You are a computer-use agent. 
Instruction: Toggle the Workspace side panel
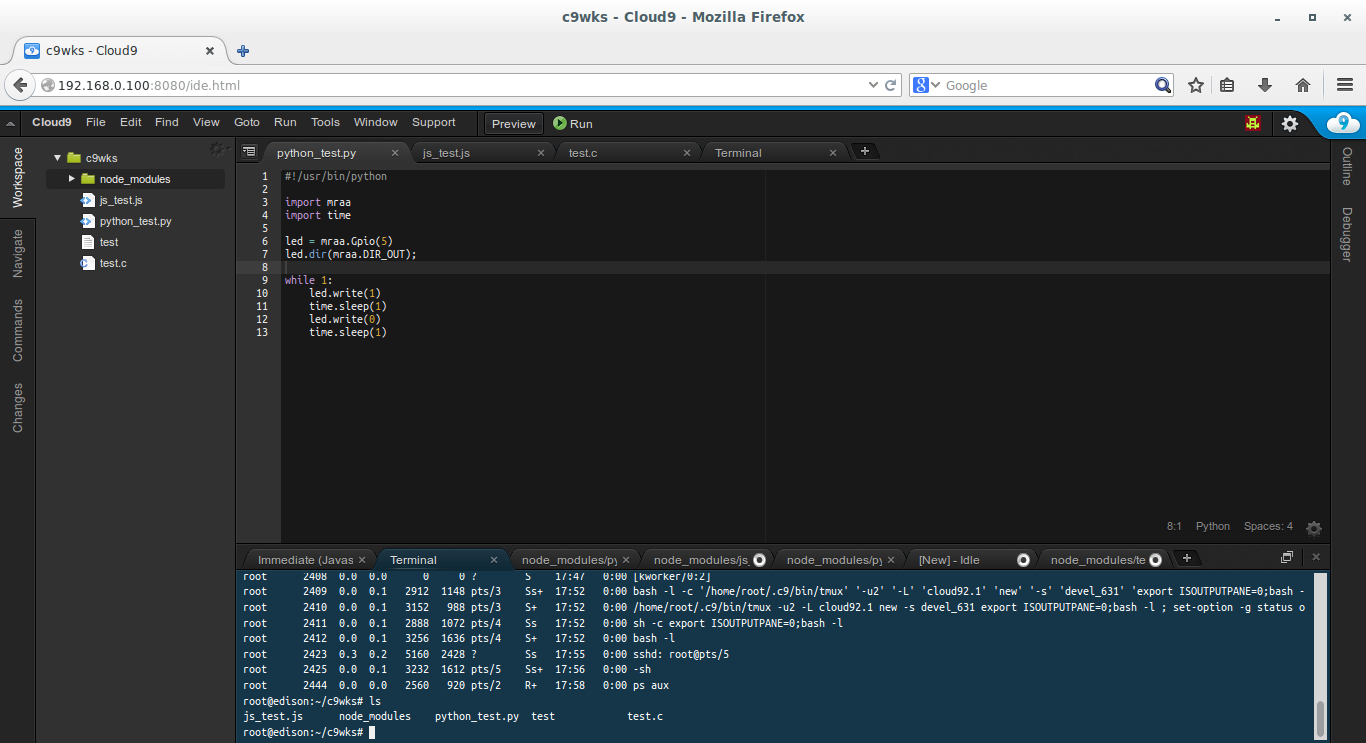(x=17, y=178)
